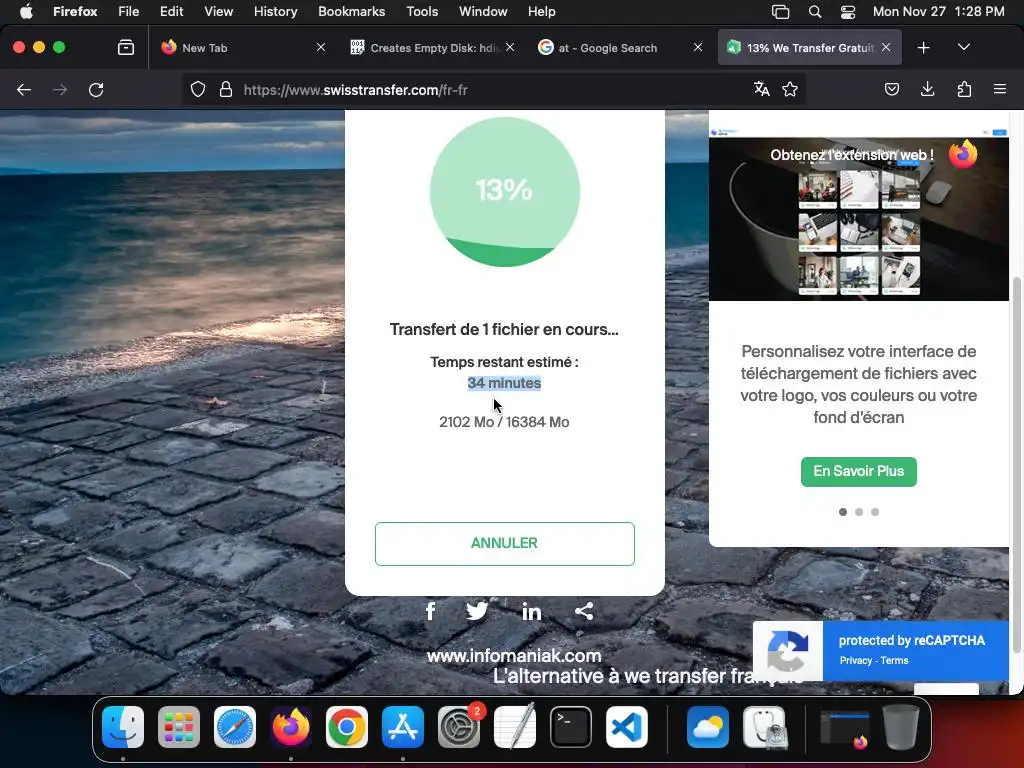The width and height of the screenshot is (1024, 768).
Task: Open Safari from the Dock
Action: click(235, 727)
